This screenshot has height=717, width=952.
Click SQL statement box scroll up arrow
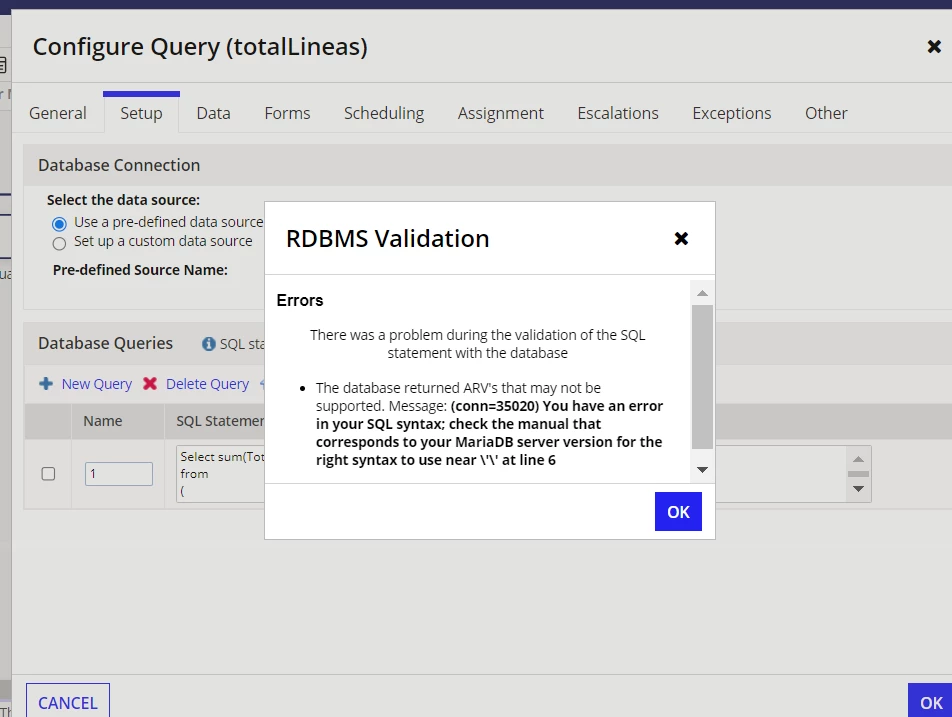[x=858, y=459]
